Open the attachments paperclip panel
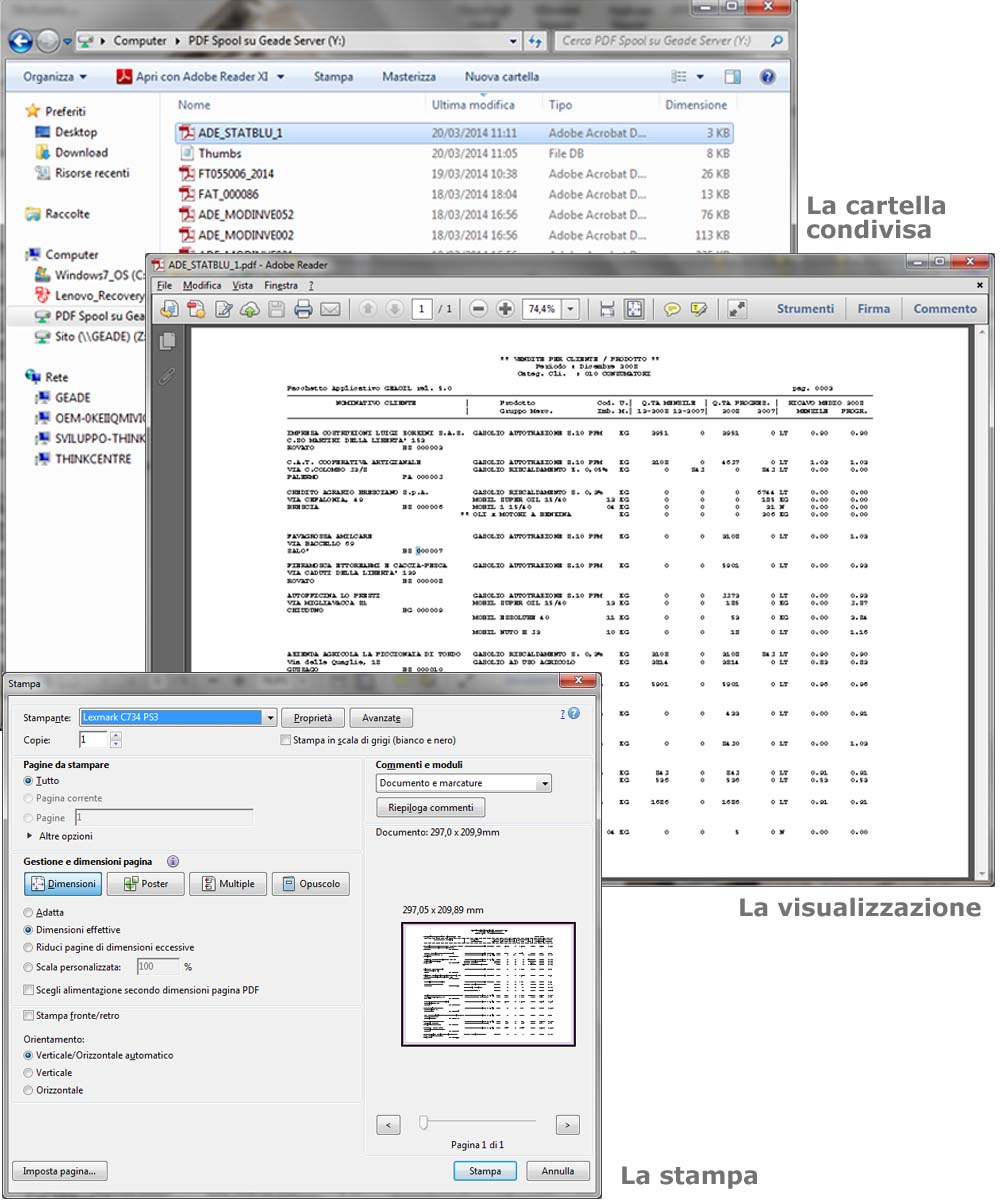Screen dimensions: 1000x1200 [167, 376]
